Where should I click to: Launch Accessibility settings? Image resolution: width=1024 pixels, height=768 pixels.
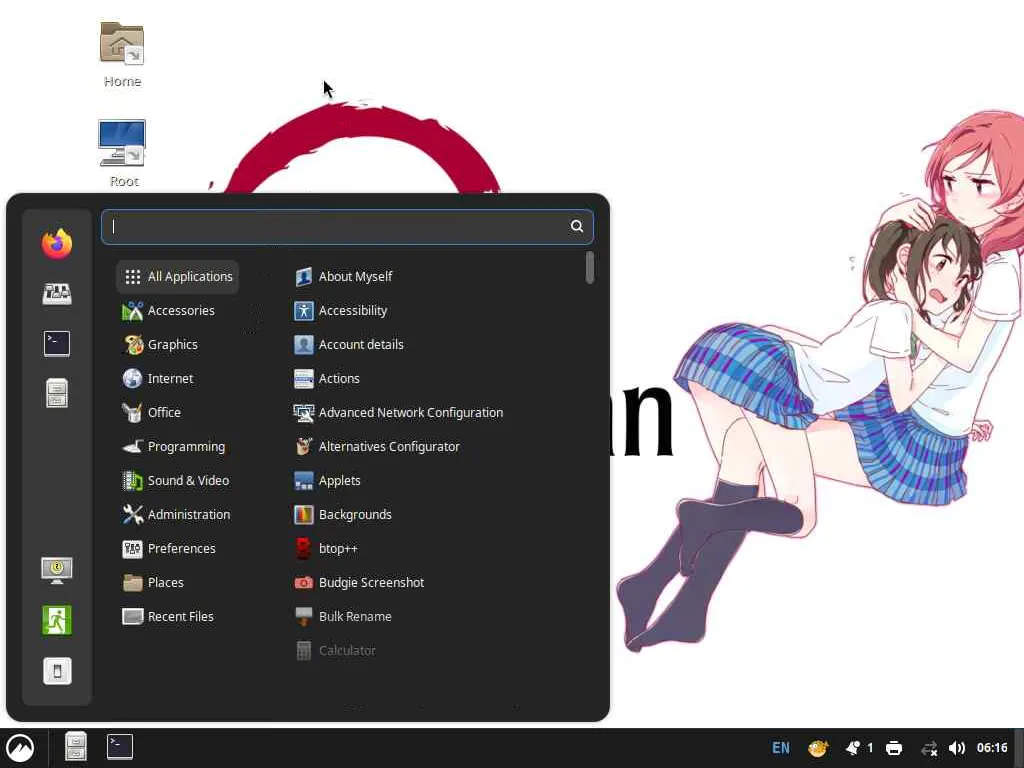341,310
